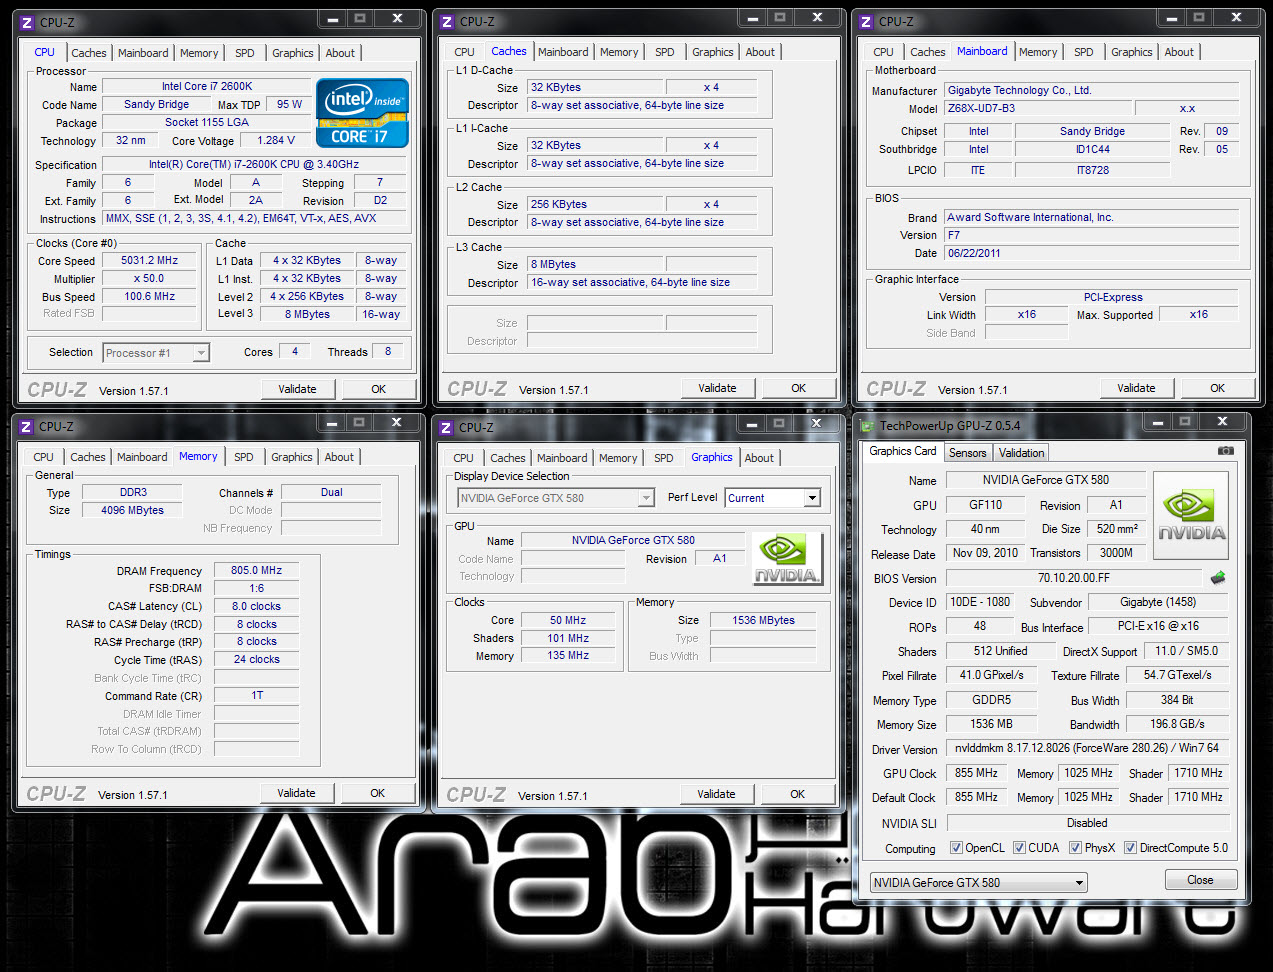Switch to the Validation tab in GPU-Z
Image resolution: width=1273 pixels, height=972 pixels.
[1021, 453]
